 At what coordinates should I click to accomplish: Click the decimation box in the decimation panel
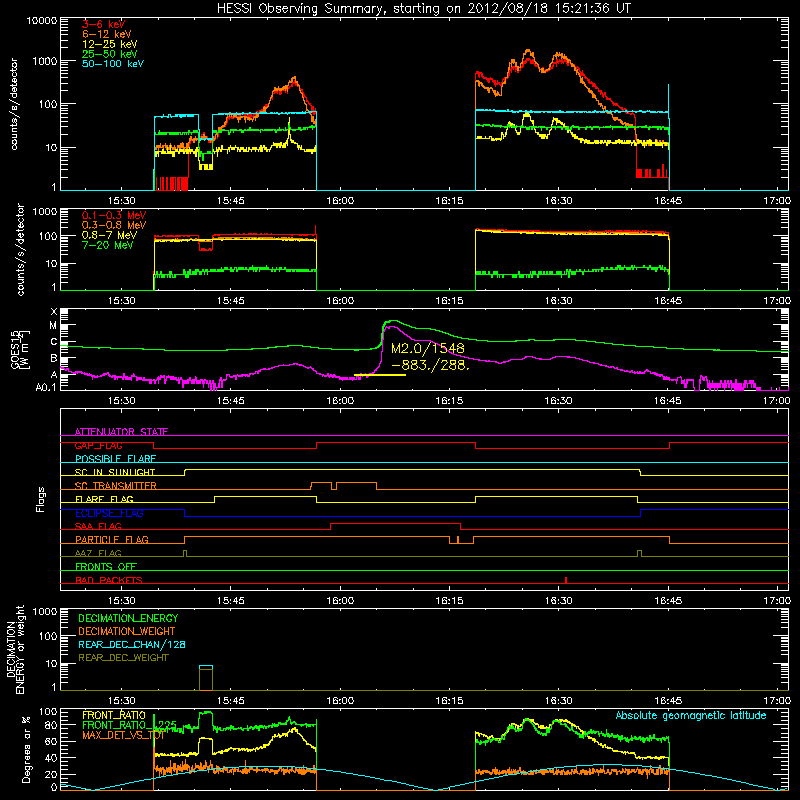[206, 678]
